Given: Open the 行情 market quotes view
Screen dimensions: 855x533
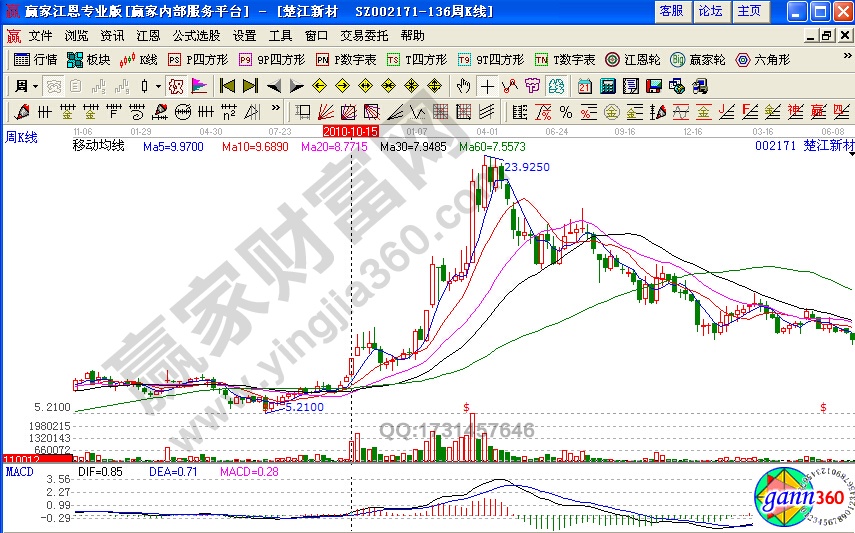Looking at the screenshot, I should [x=36, y=59].
